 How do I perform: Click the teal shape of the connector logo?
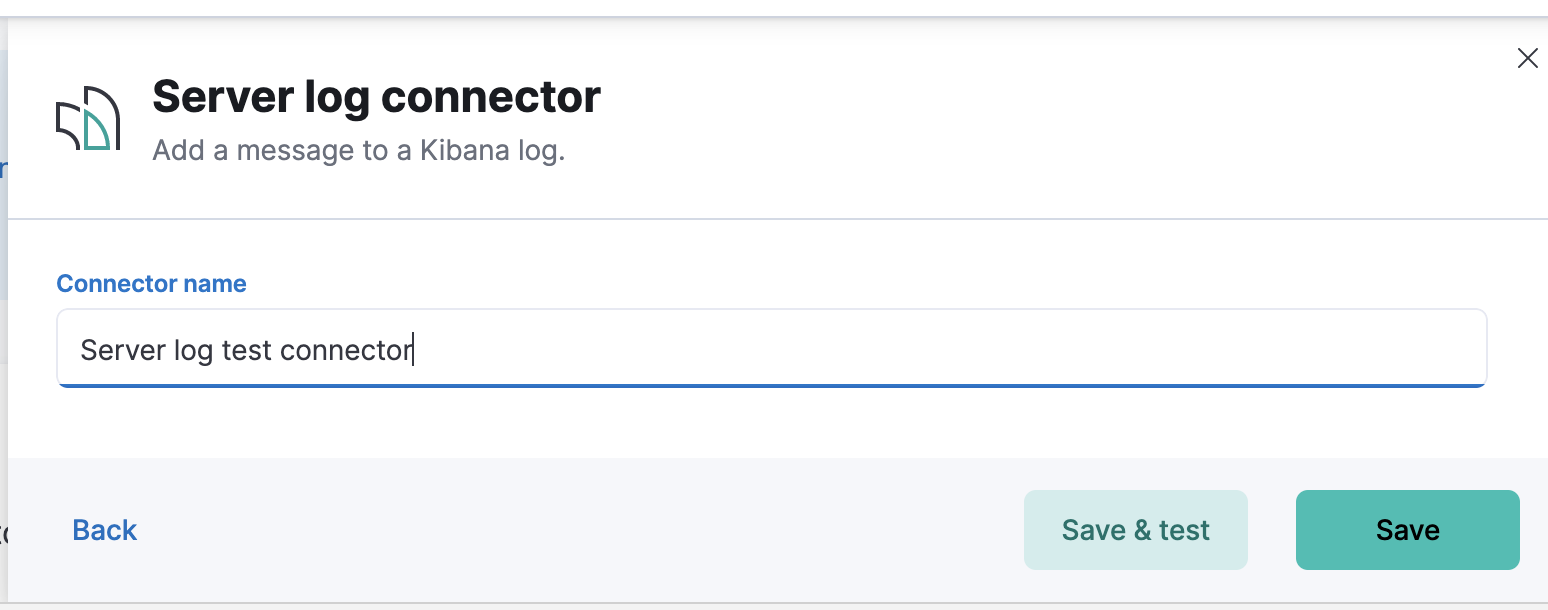[x=95, y=133]
